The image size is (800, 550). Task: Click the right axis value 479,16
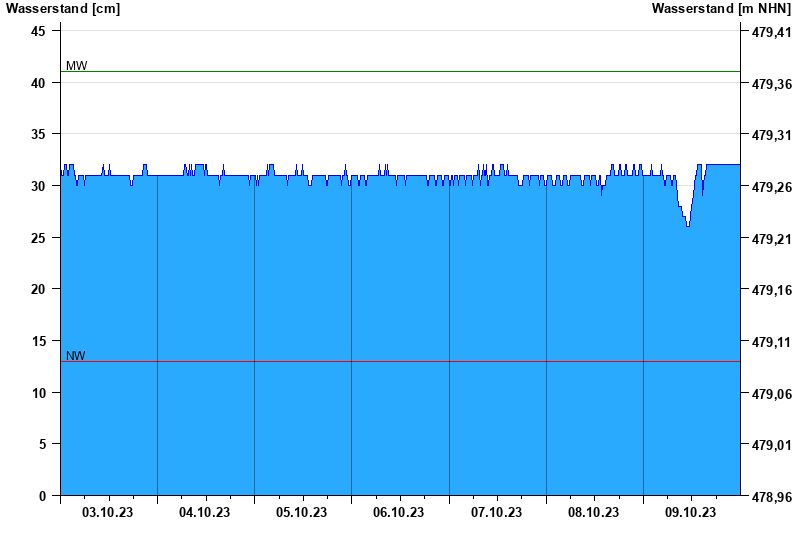pyautogui.click(x=772, y=290)
